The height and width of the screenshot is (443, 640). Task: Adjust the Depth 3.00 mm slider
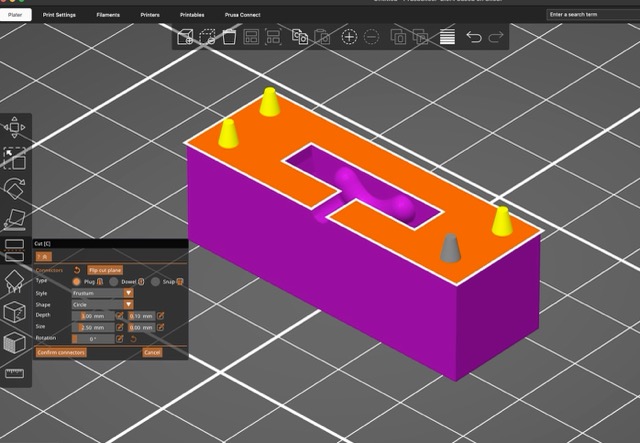(x=93, y=316)
